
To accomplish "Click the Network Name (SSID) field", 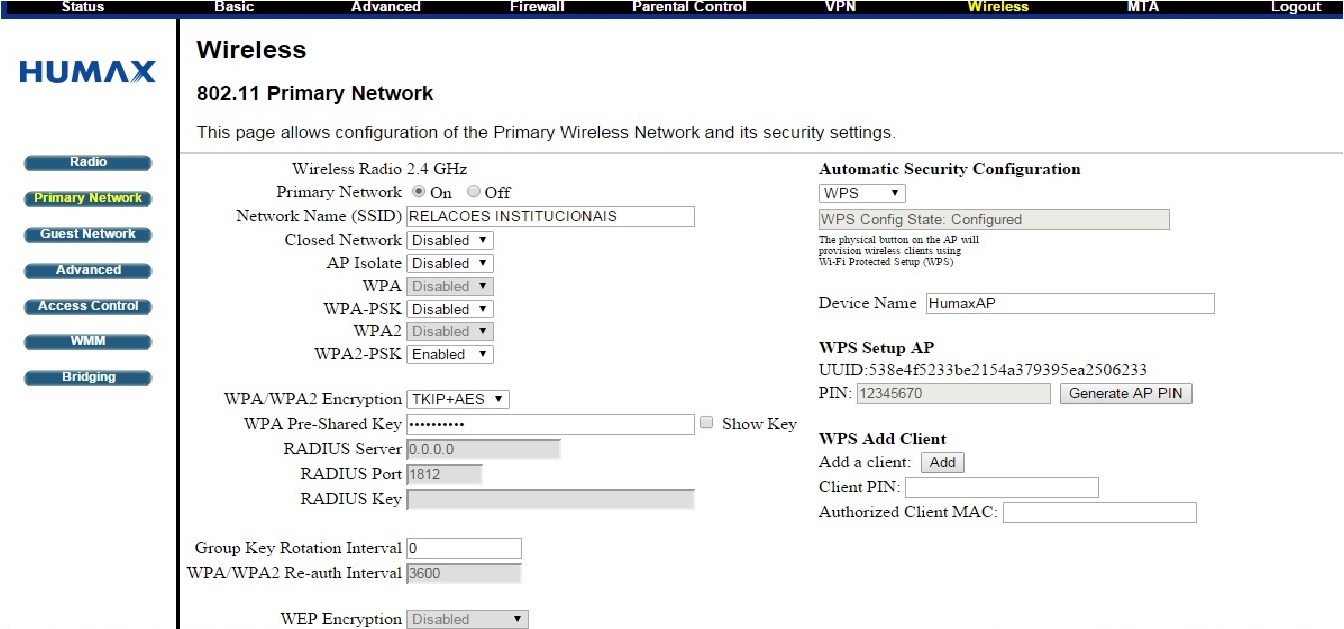I will tap(550, 216).
